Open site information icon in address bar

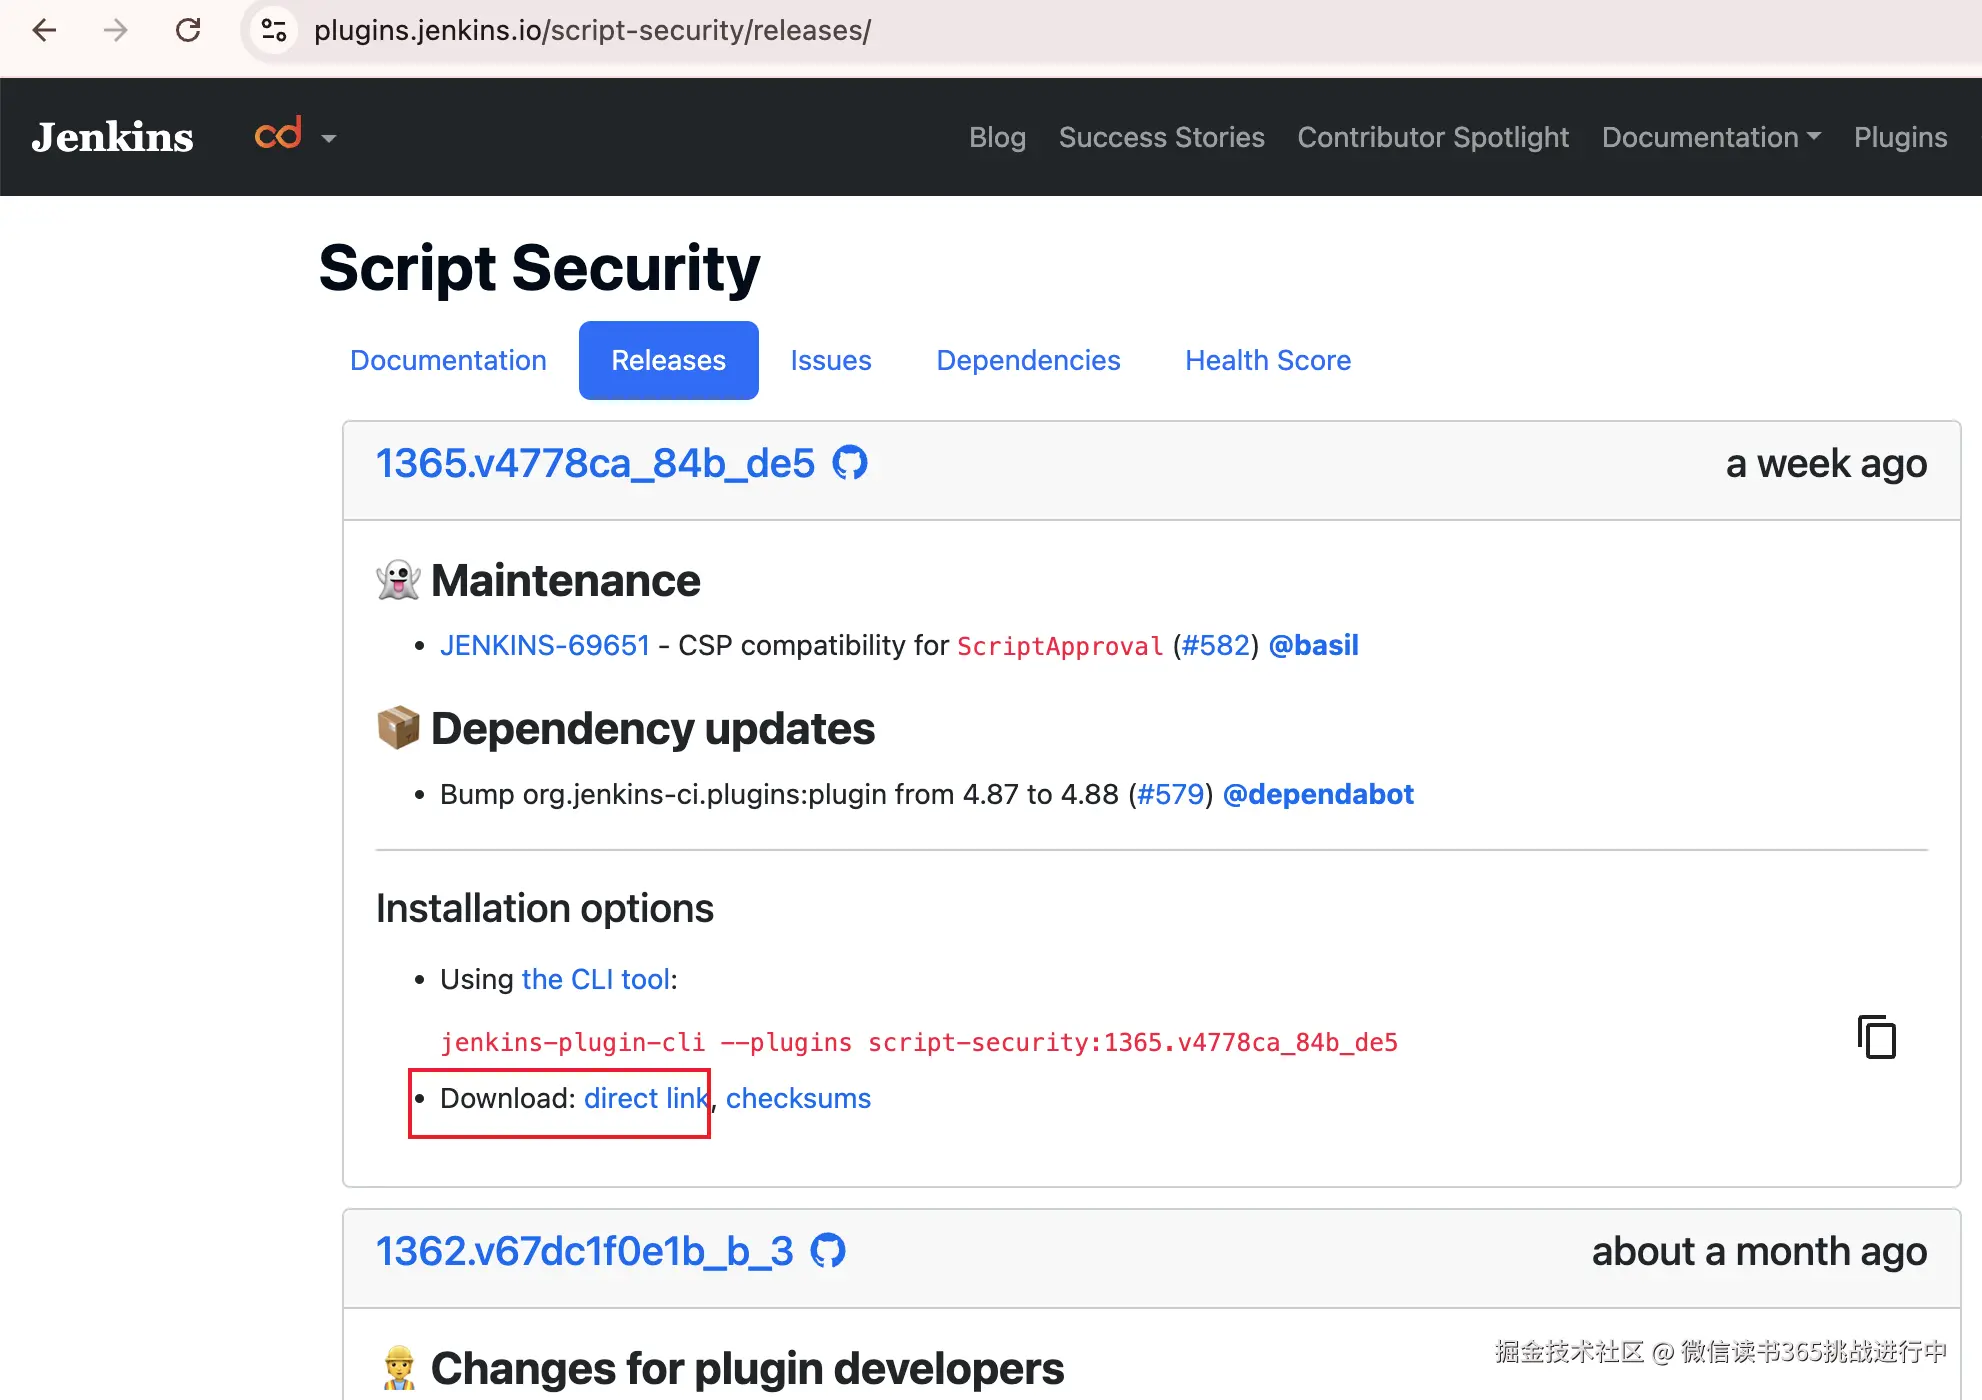(274, 30)
